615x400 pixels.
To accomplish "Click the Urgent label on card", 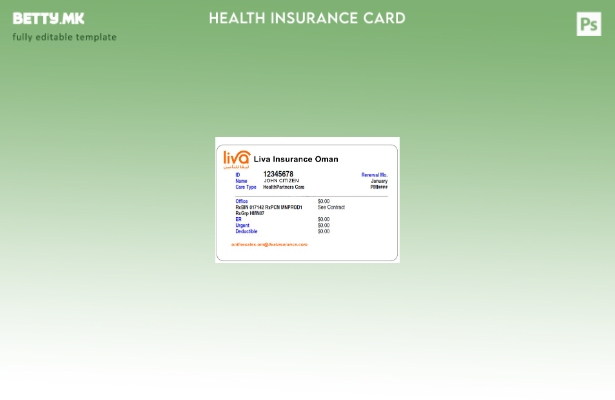I will tap(242, 225).
